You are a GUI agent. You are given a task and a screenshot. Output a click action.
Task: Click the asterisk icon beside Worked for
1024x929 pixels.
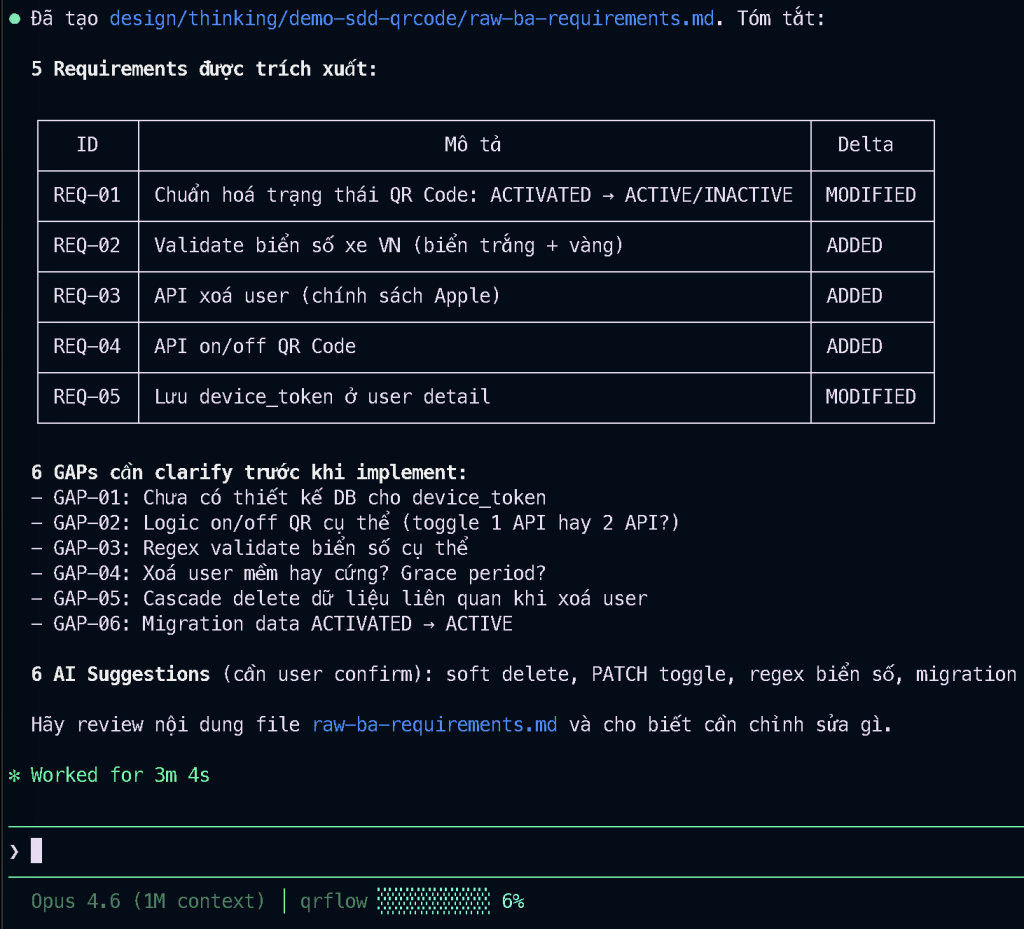[14, 776]
